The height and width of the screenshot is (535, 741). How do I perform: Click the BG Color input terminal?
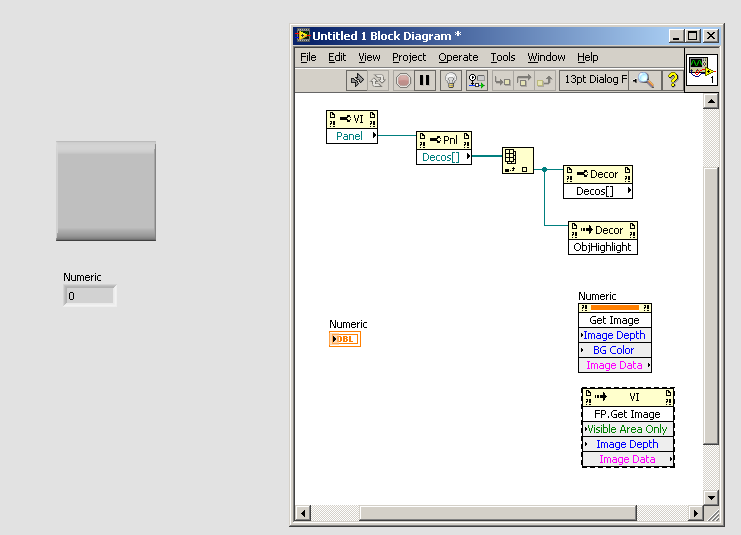(615, 350)
